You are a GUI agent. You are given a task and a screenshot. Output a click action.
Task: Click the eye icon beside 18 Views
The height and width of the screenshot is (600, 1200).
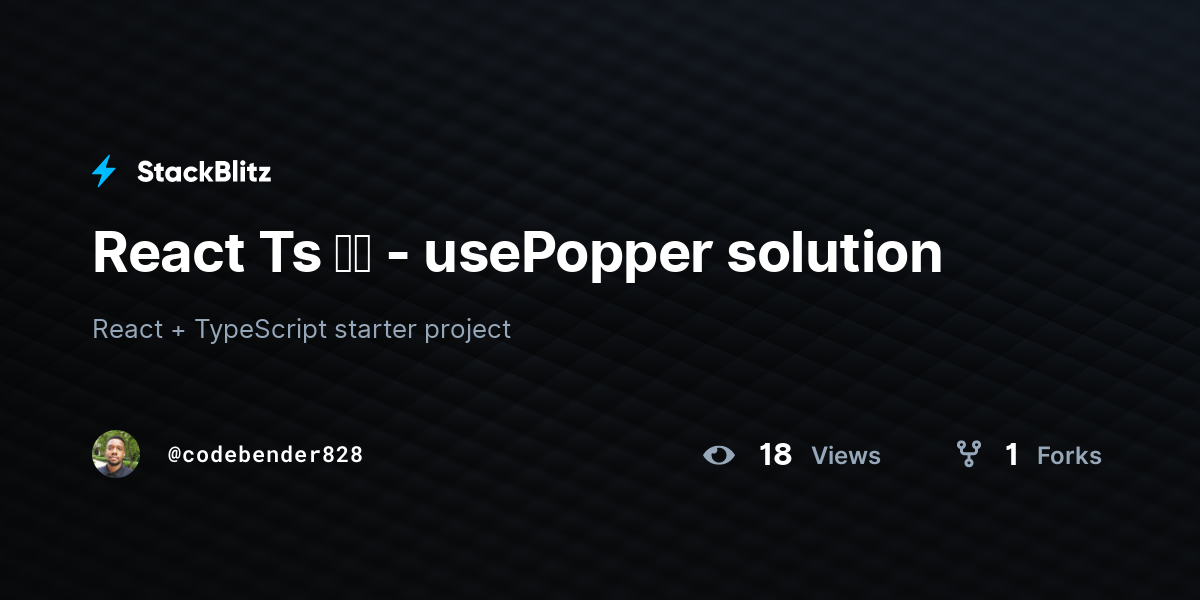click(718, 455)
